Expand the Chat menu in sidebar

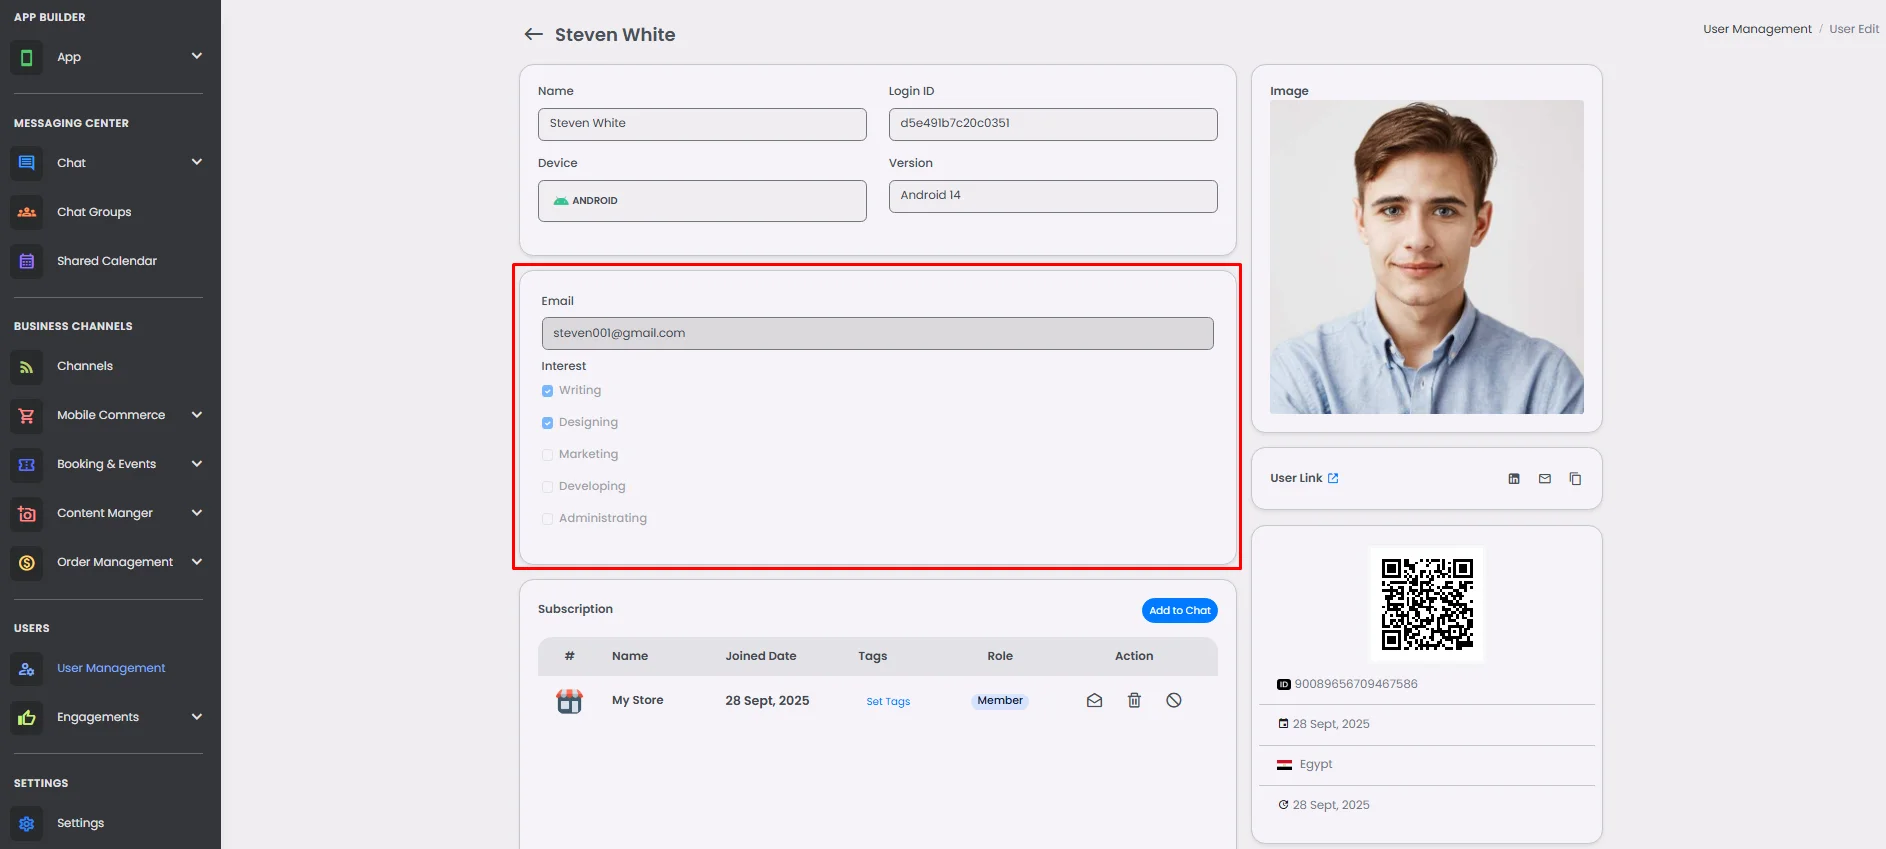[197, 162]
